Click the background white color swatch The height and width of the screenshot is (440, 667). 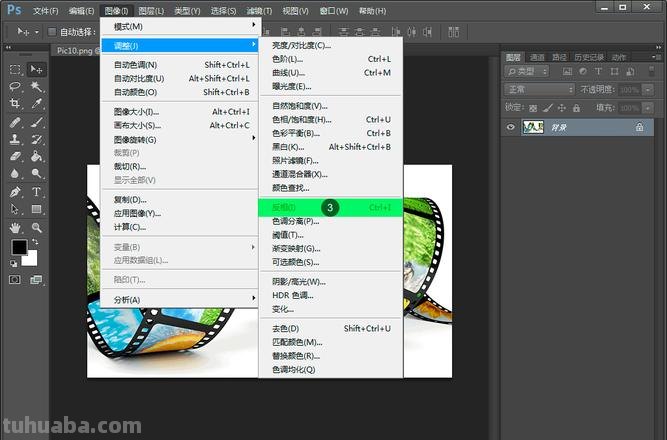(31, 260)
